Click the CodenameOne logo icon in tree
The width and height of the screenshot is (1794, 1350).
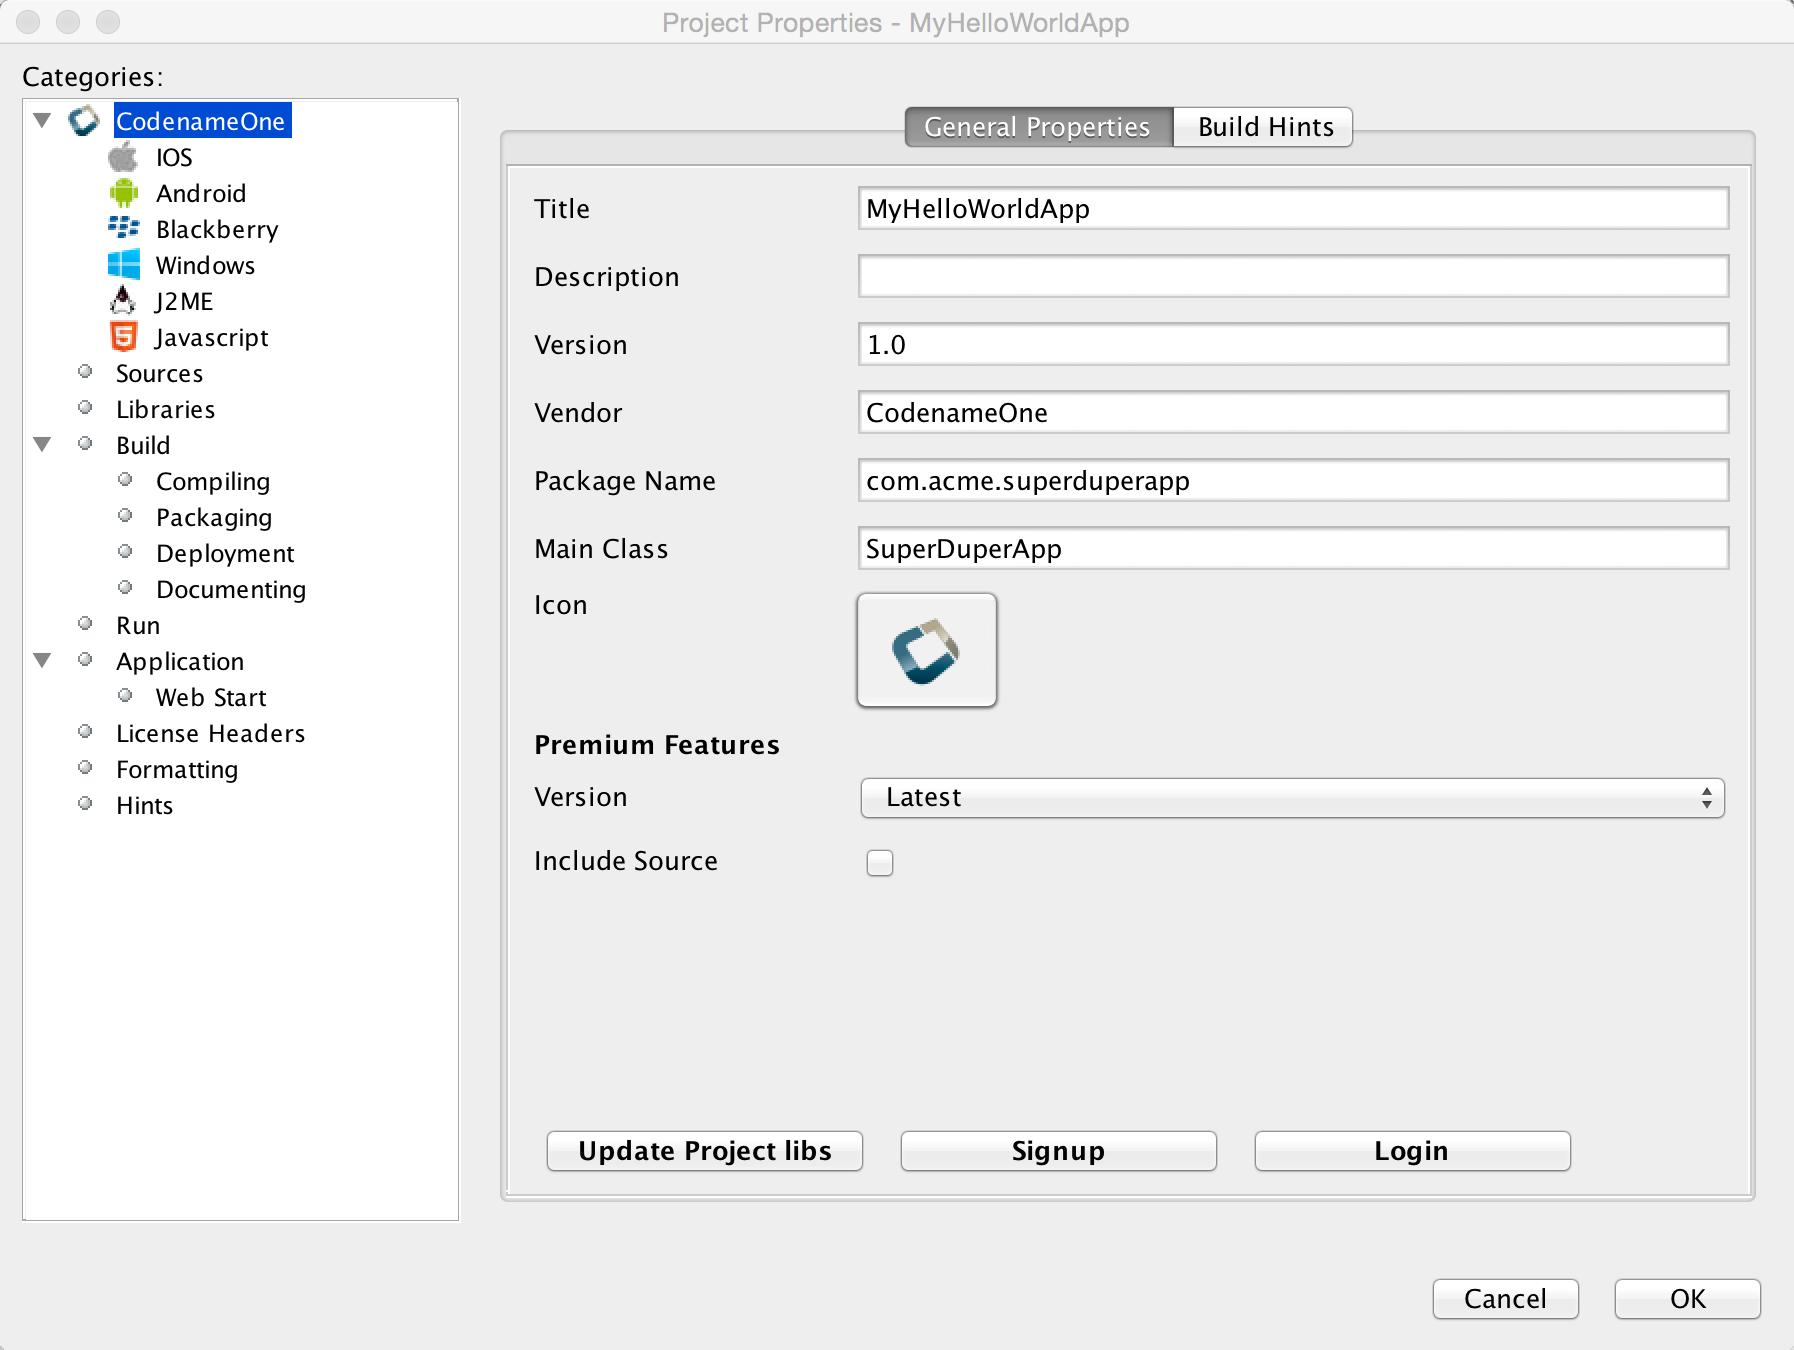click(x=84, y=121)
